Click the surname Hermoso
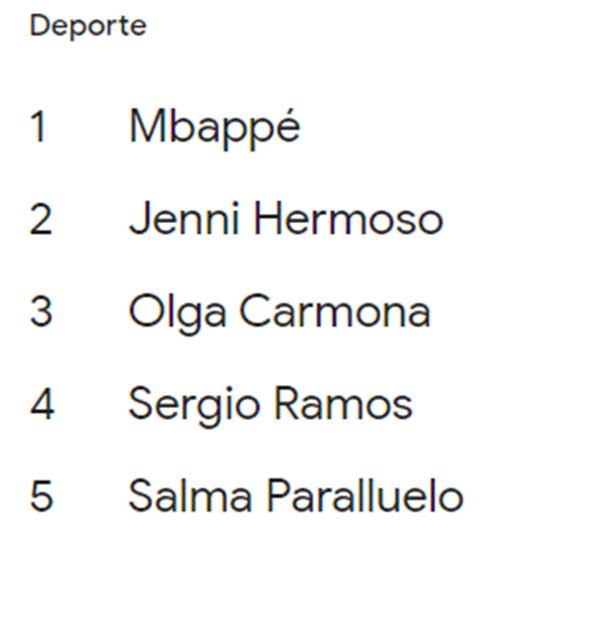Screen dimensions: 600x620 (x=347, y=219)
